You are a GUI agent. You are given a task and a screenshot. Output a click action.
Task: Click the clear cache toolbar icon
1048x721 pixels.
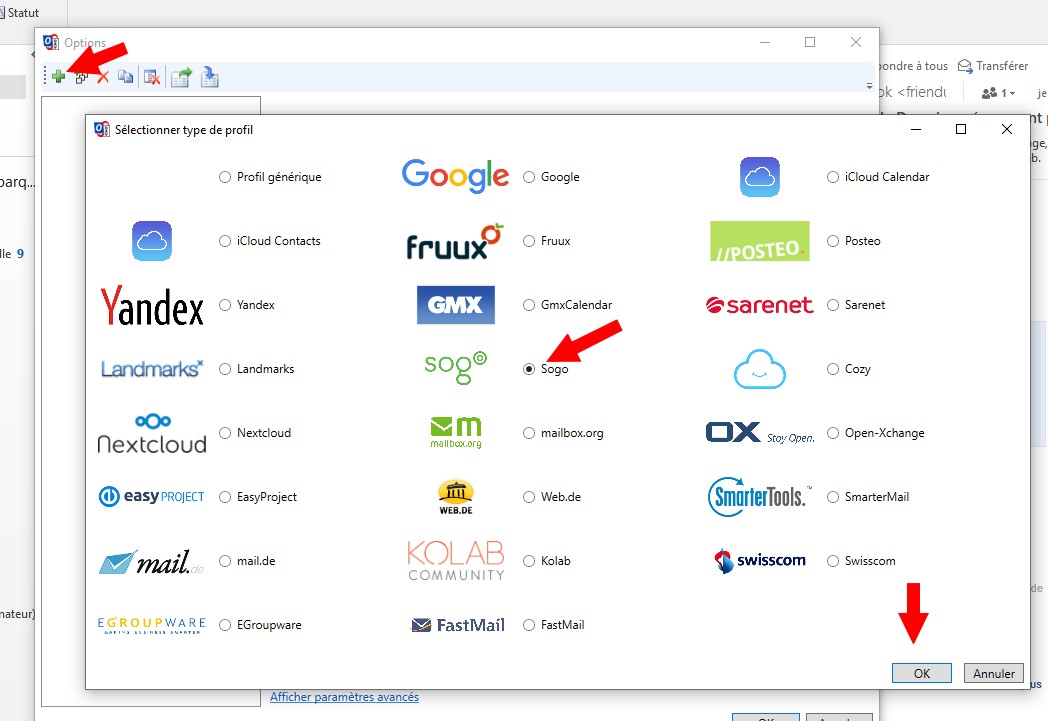[151, 77]
